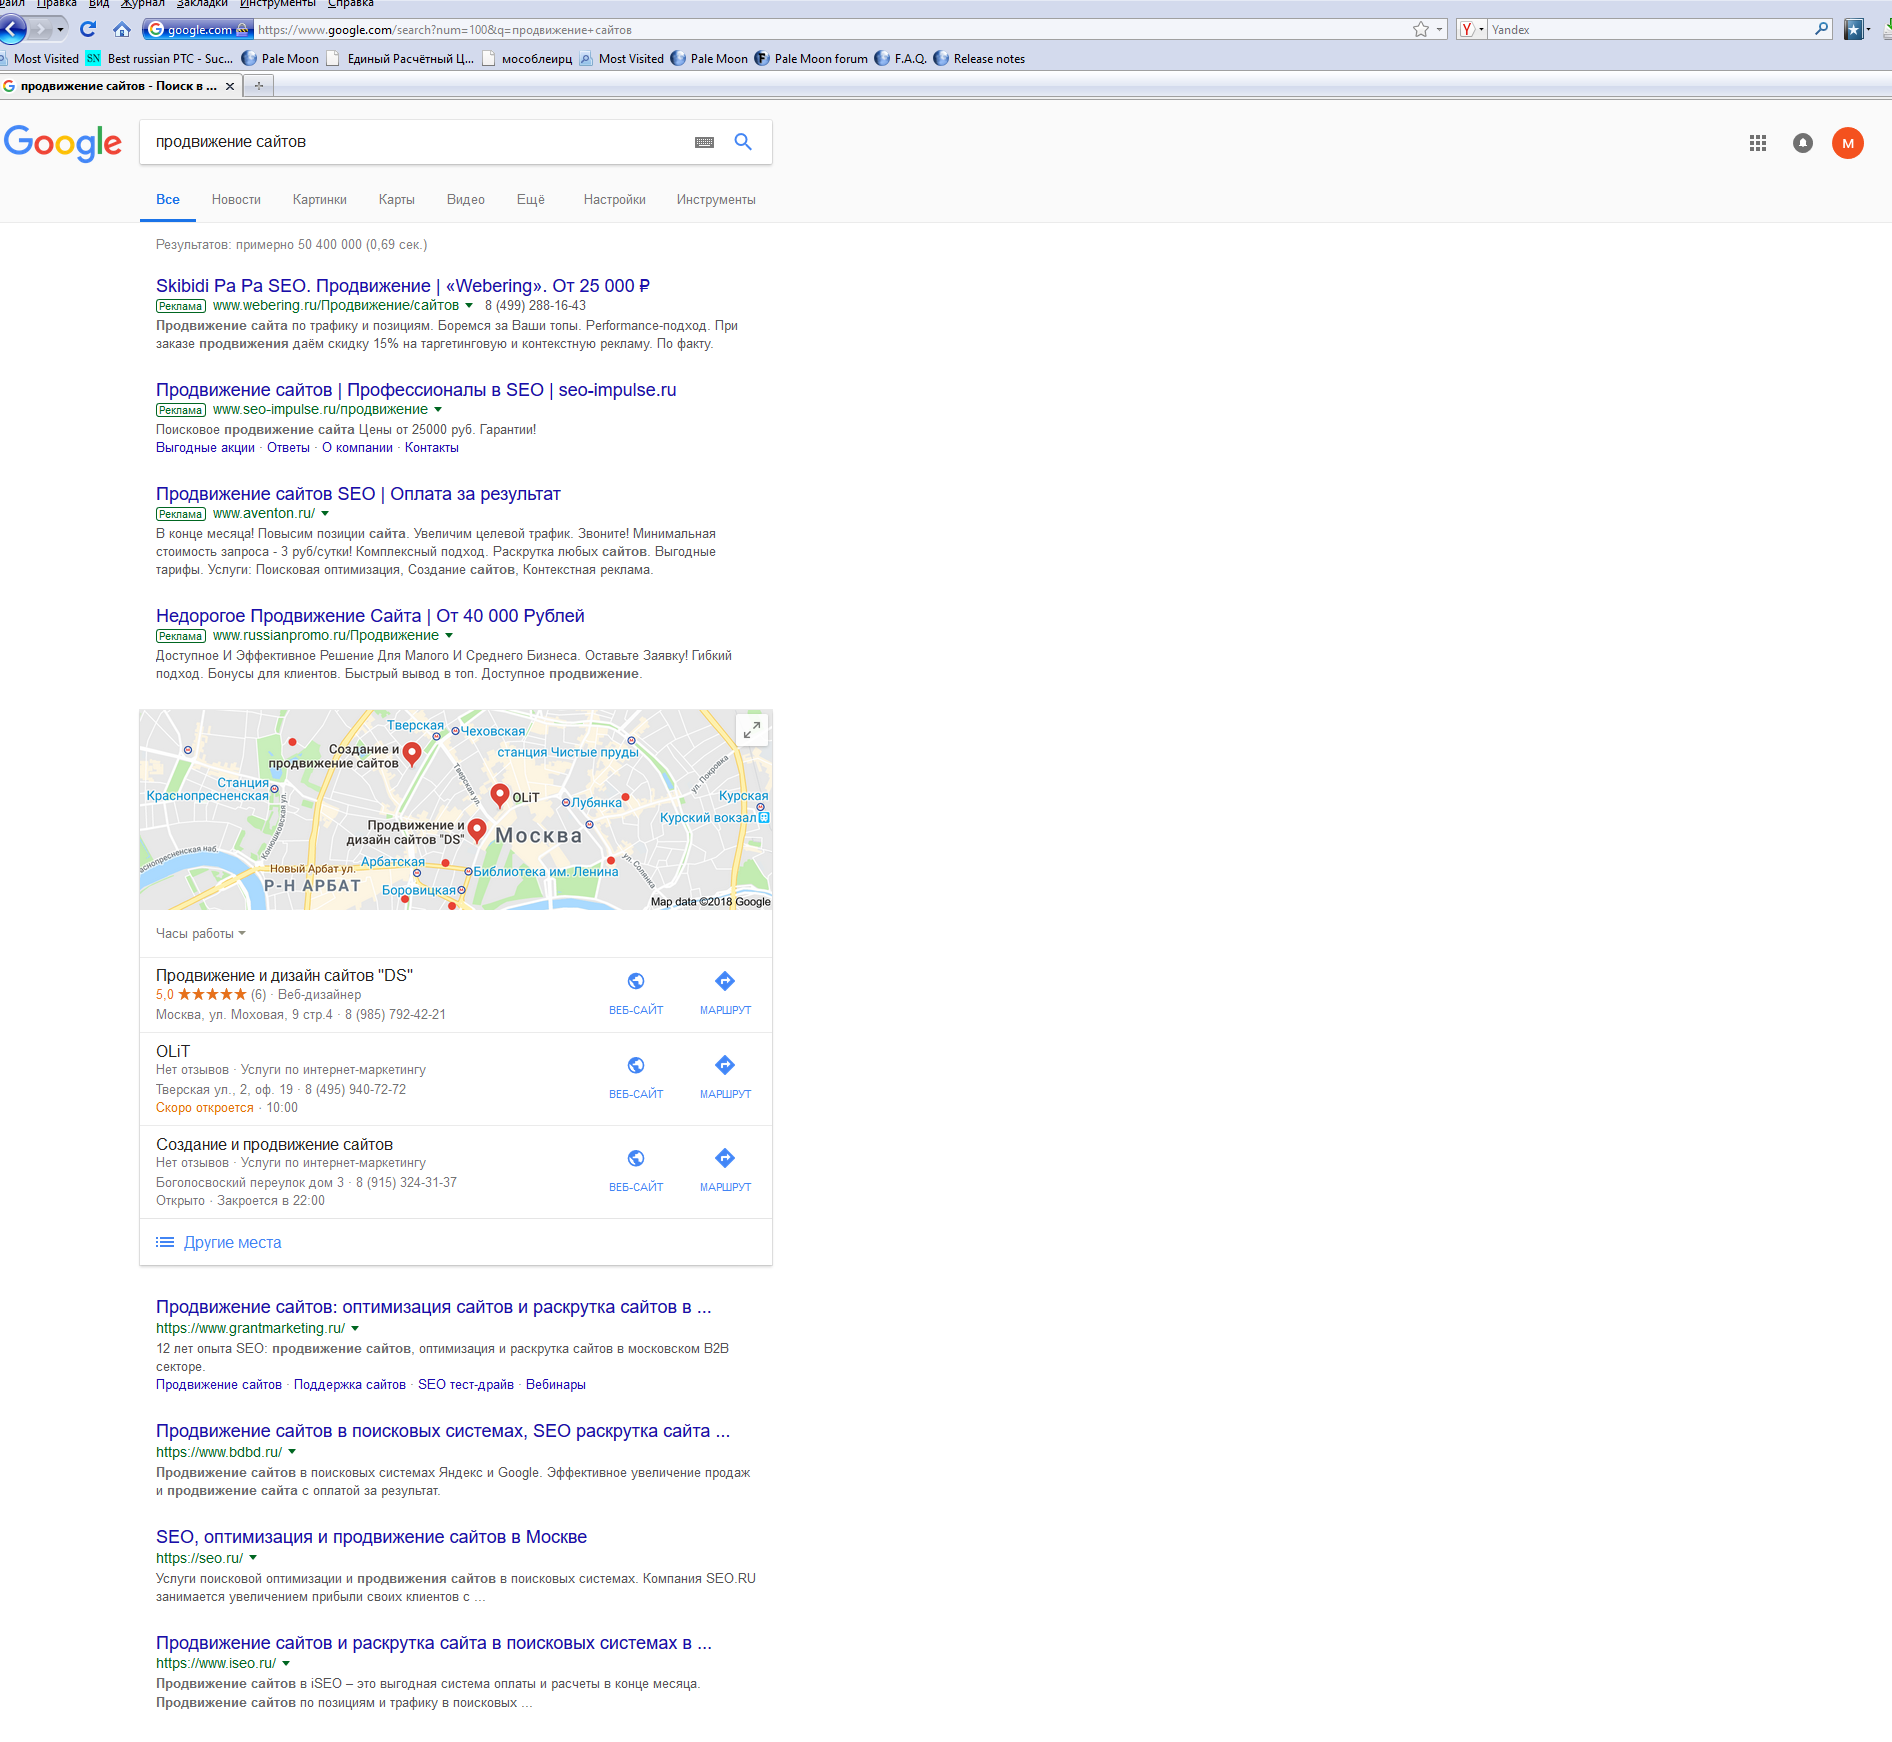Viewport: 1892px width, 1742px height.
Task: Open the Выгодные акции sitelink
Action: (205, 448)
